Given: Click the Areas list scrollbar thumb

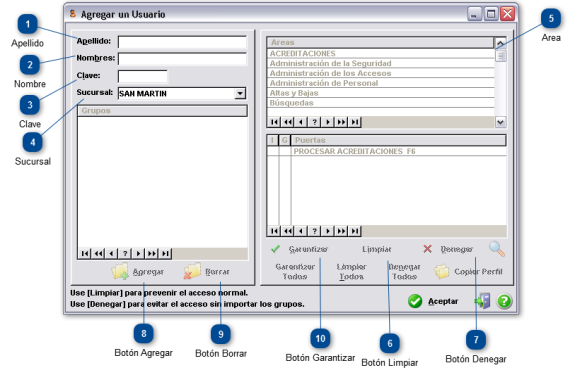Looking at the screenshot, I should pos(500,56).
